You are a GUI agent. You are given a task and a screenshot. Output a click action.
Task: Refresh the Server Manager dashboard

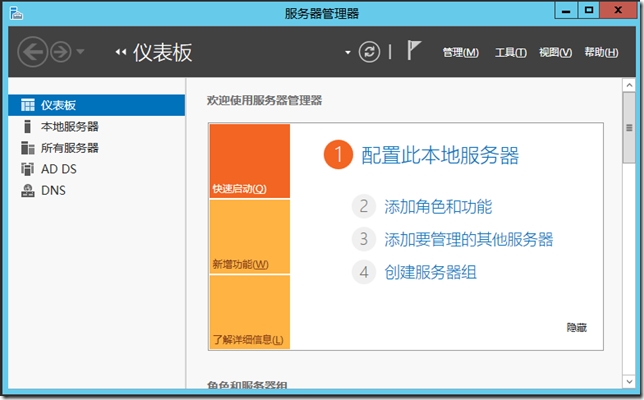(369, 52)
